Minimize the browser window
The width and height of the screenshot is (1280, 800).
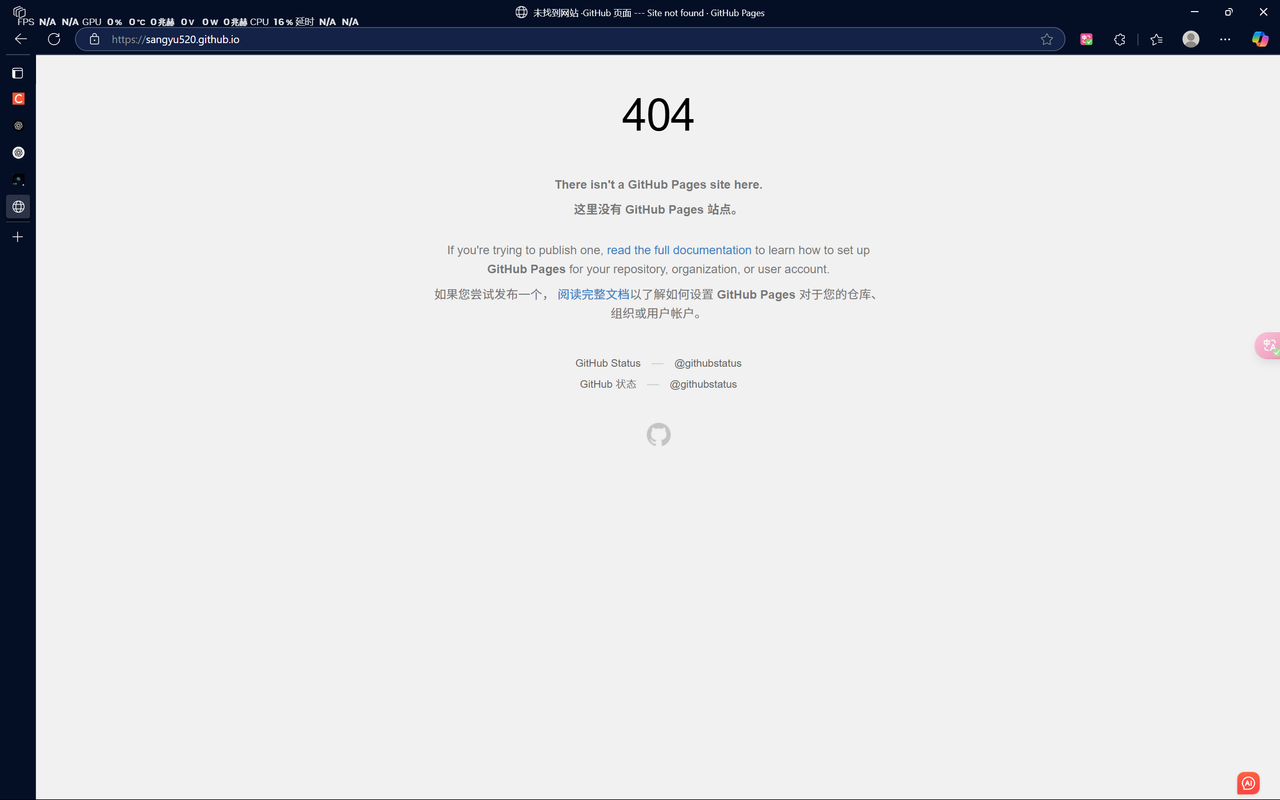click(x=1195, y=12)
